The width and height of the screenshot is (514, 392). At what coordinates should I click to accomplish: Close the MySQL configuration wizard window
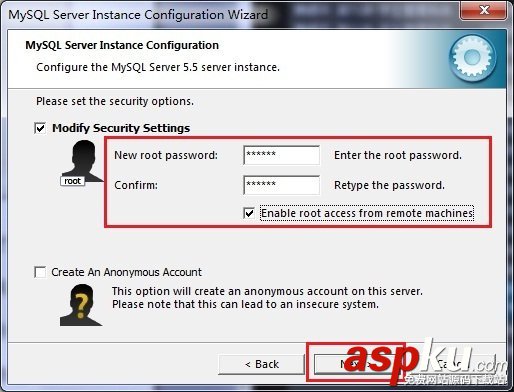484,11
